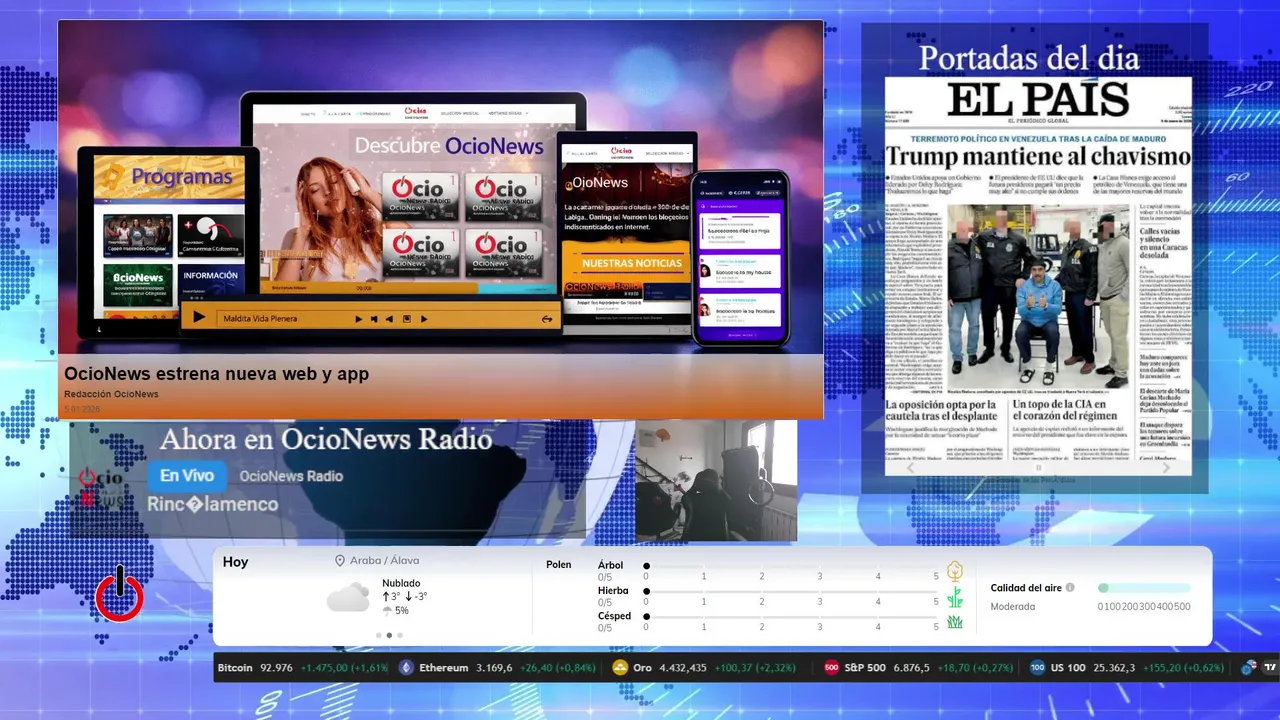This screenshot has height=720, width=1280.
Task: Open the S&P 500 quote label in ticker
Action: [x=865, y=668]
